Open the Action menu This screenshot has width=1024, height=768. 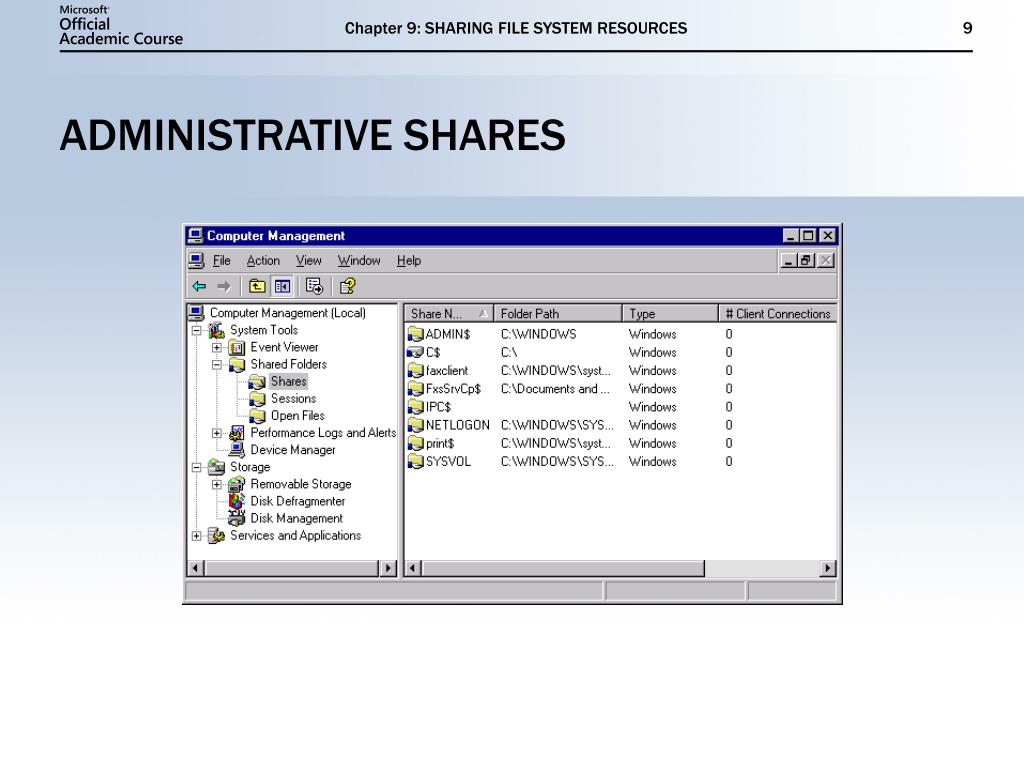(x=263, y=261)
